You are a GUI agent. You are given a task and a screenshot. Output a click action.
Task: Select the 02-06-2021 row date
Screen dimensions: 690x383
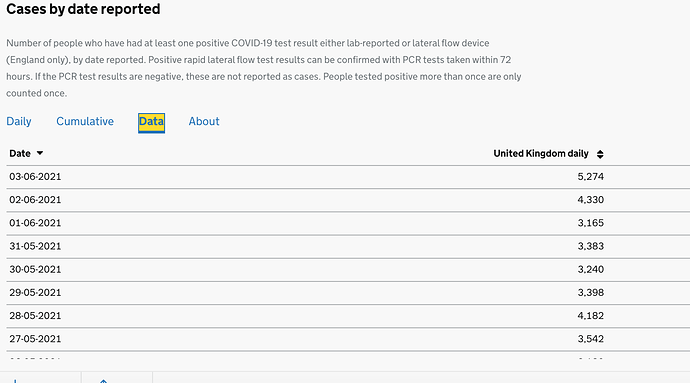point(35,200)
